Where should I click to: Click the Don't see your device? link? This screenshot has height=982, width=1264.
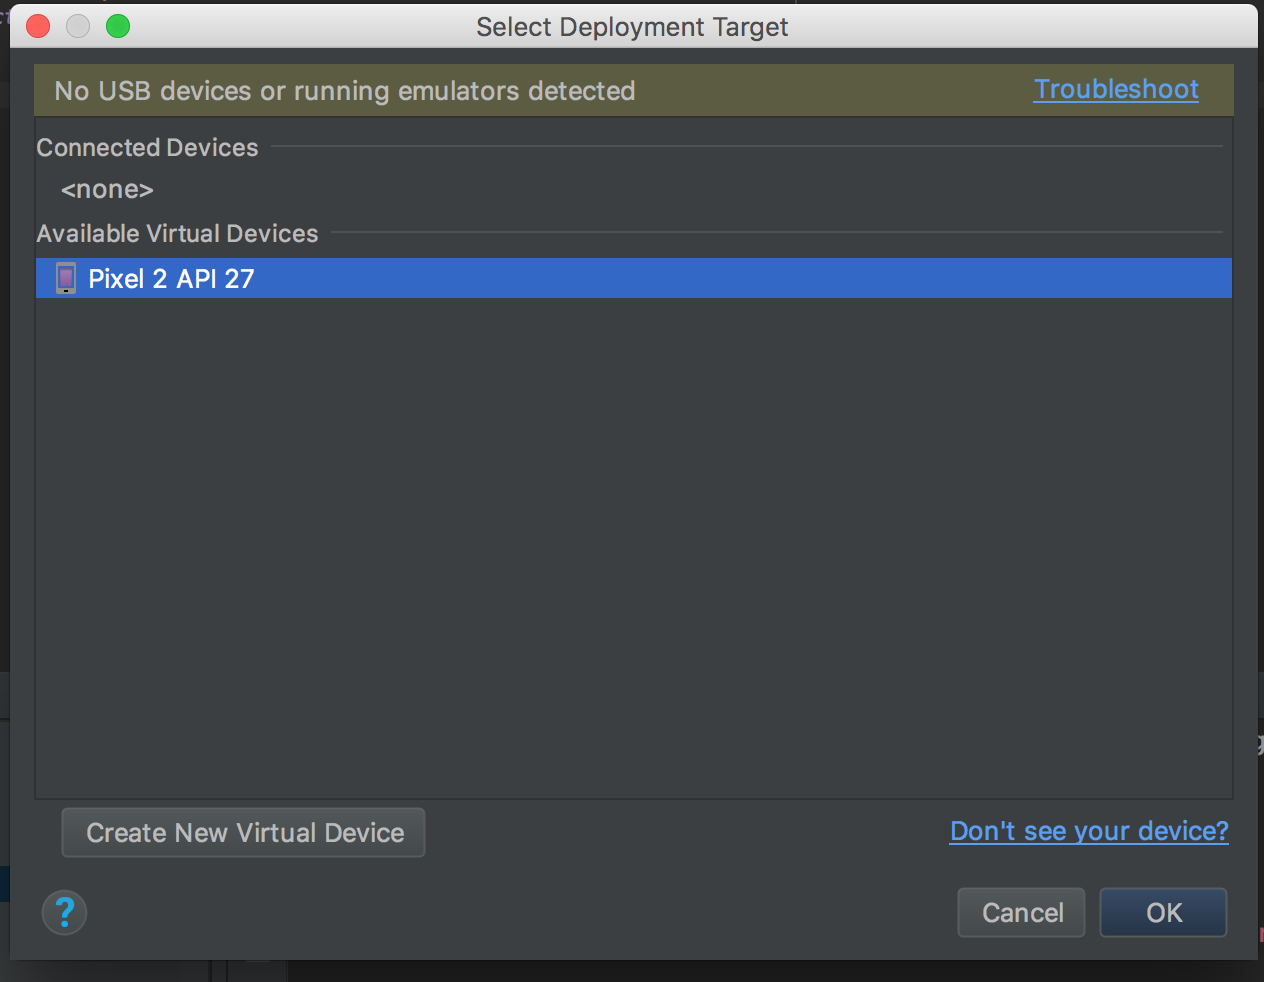pyautogui.click(x=1088, y=831)
